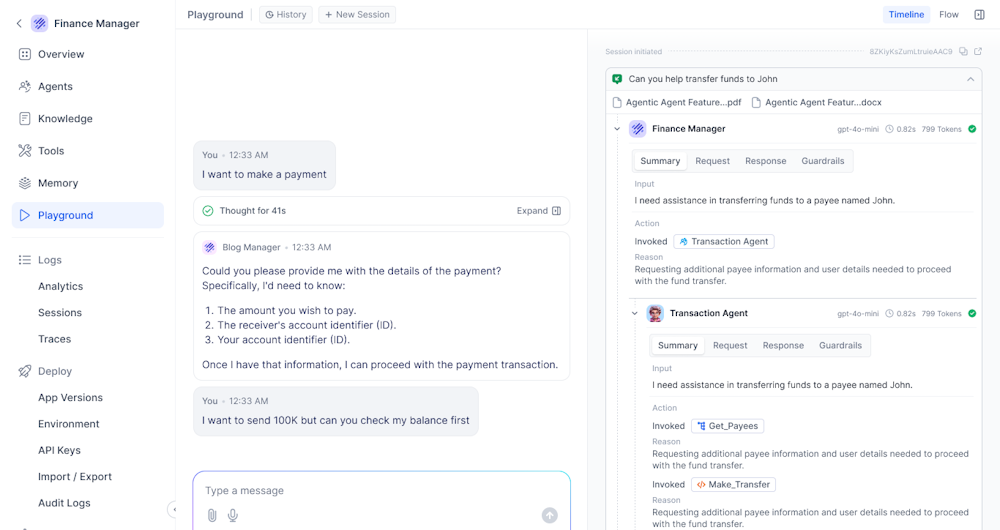Toggle the side panel layout icon
1000x530 pixels.
tap(979, 15)
